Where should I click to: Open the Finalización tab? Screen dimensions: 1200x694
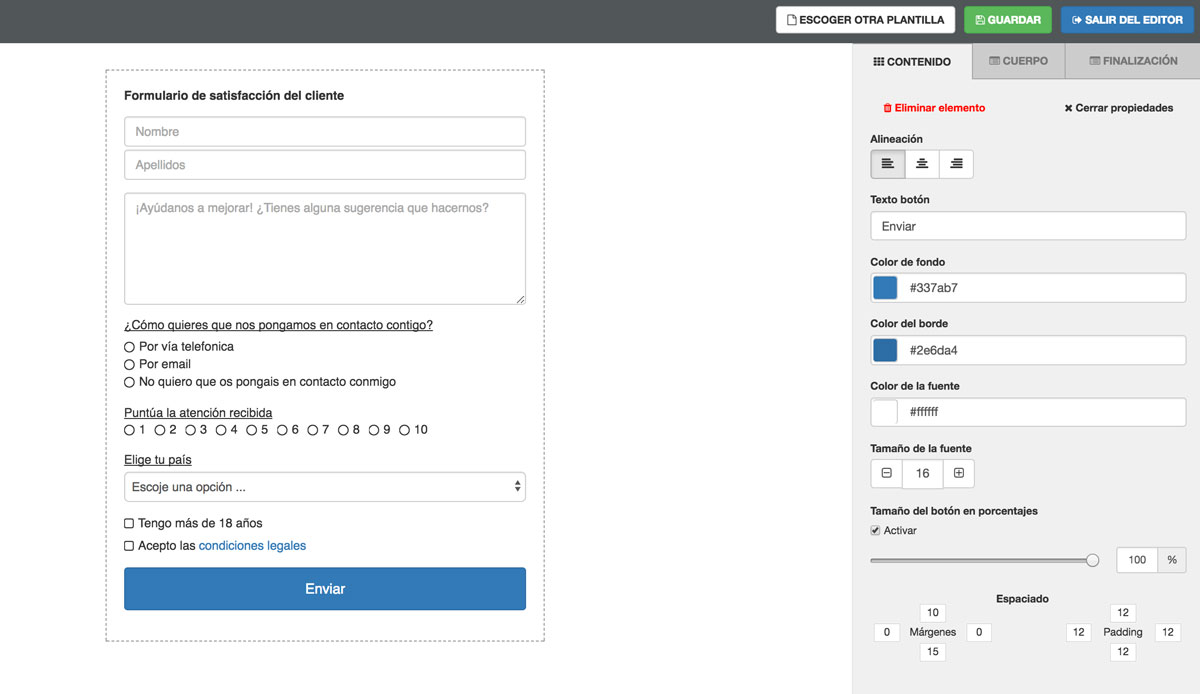coord(1133,61)
